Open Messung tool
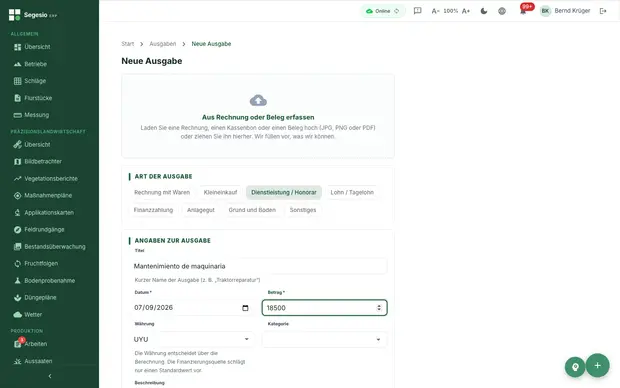 tap(36, 115)
